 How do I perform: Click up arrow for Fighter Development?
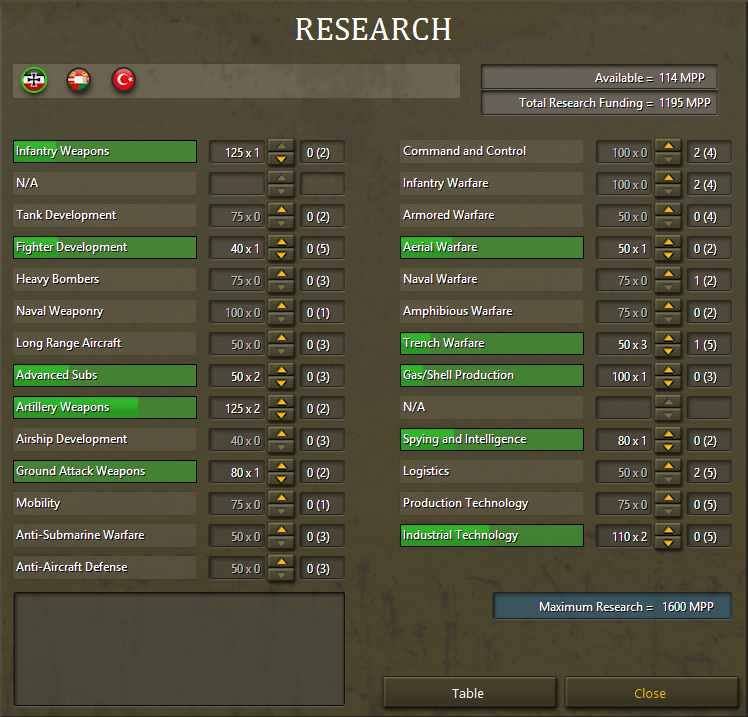pos(281,242)
